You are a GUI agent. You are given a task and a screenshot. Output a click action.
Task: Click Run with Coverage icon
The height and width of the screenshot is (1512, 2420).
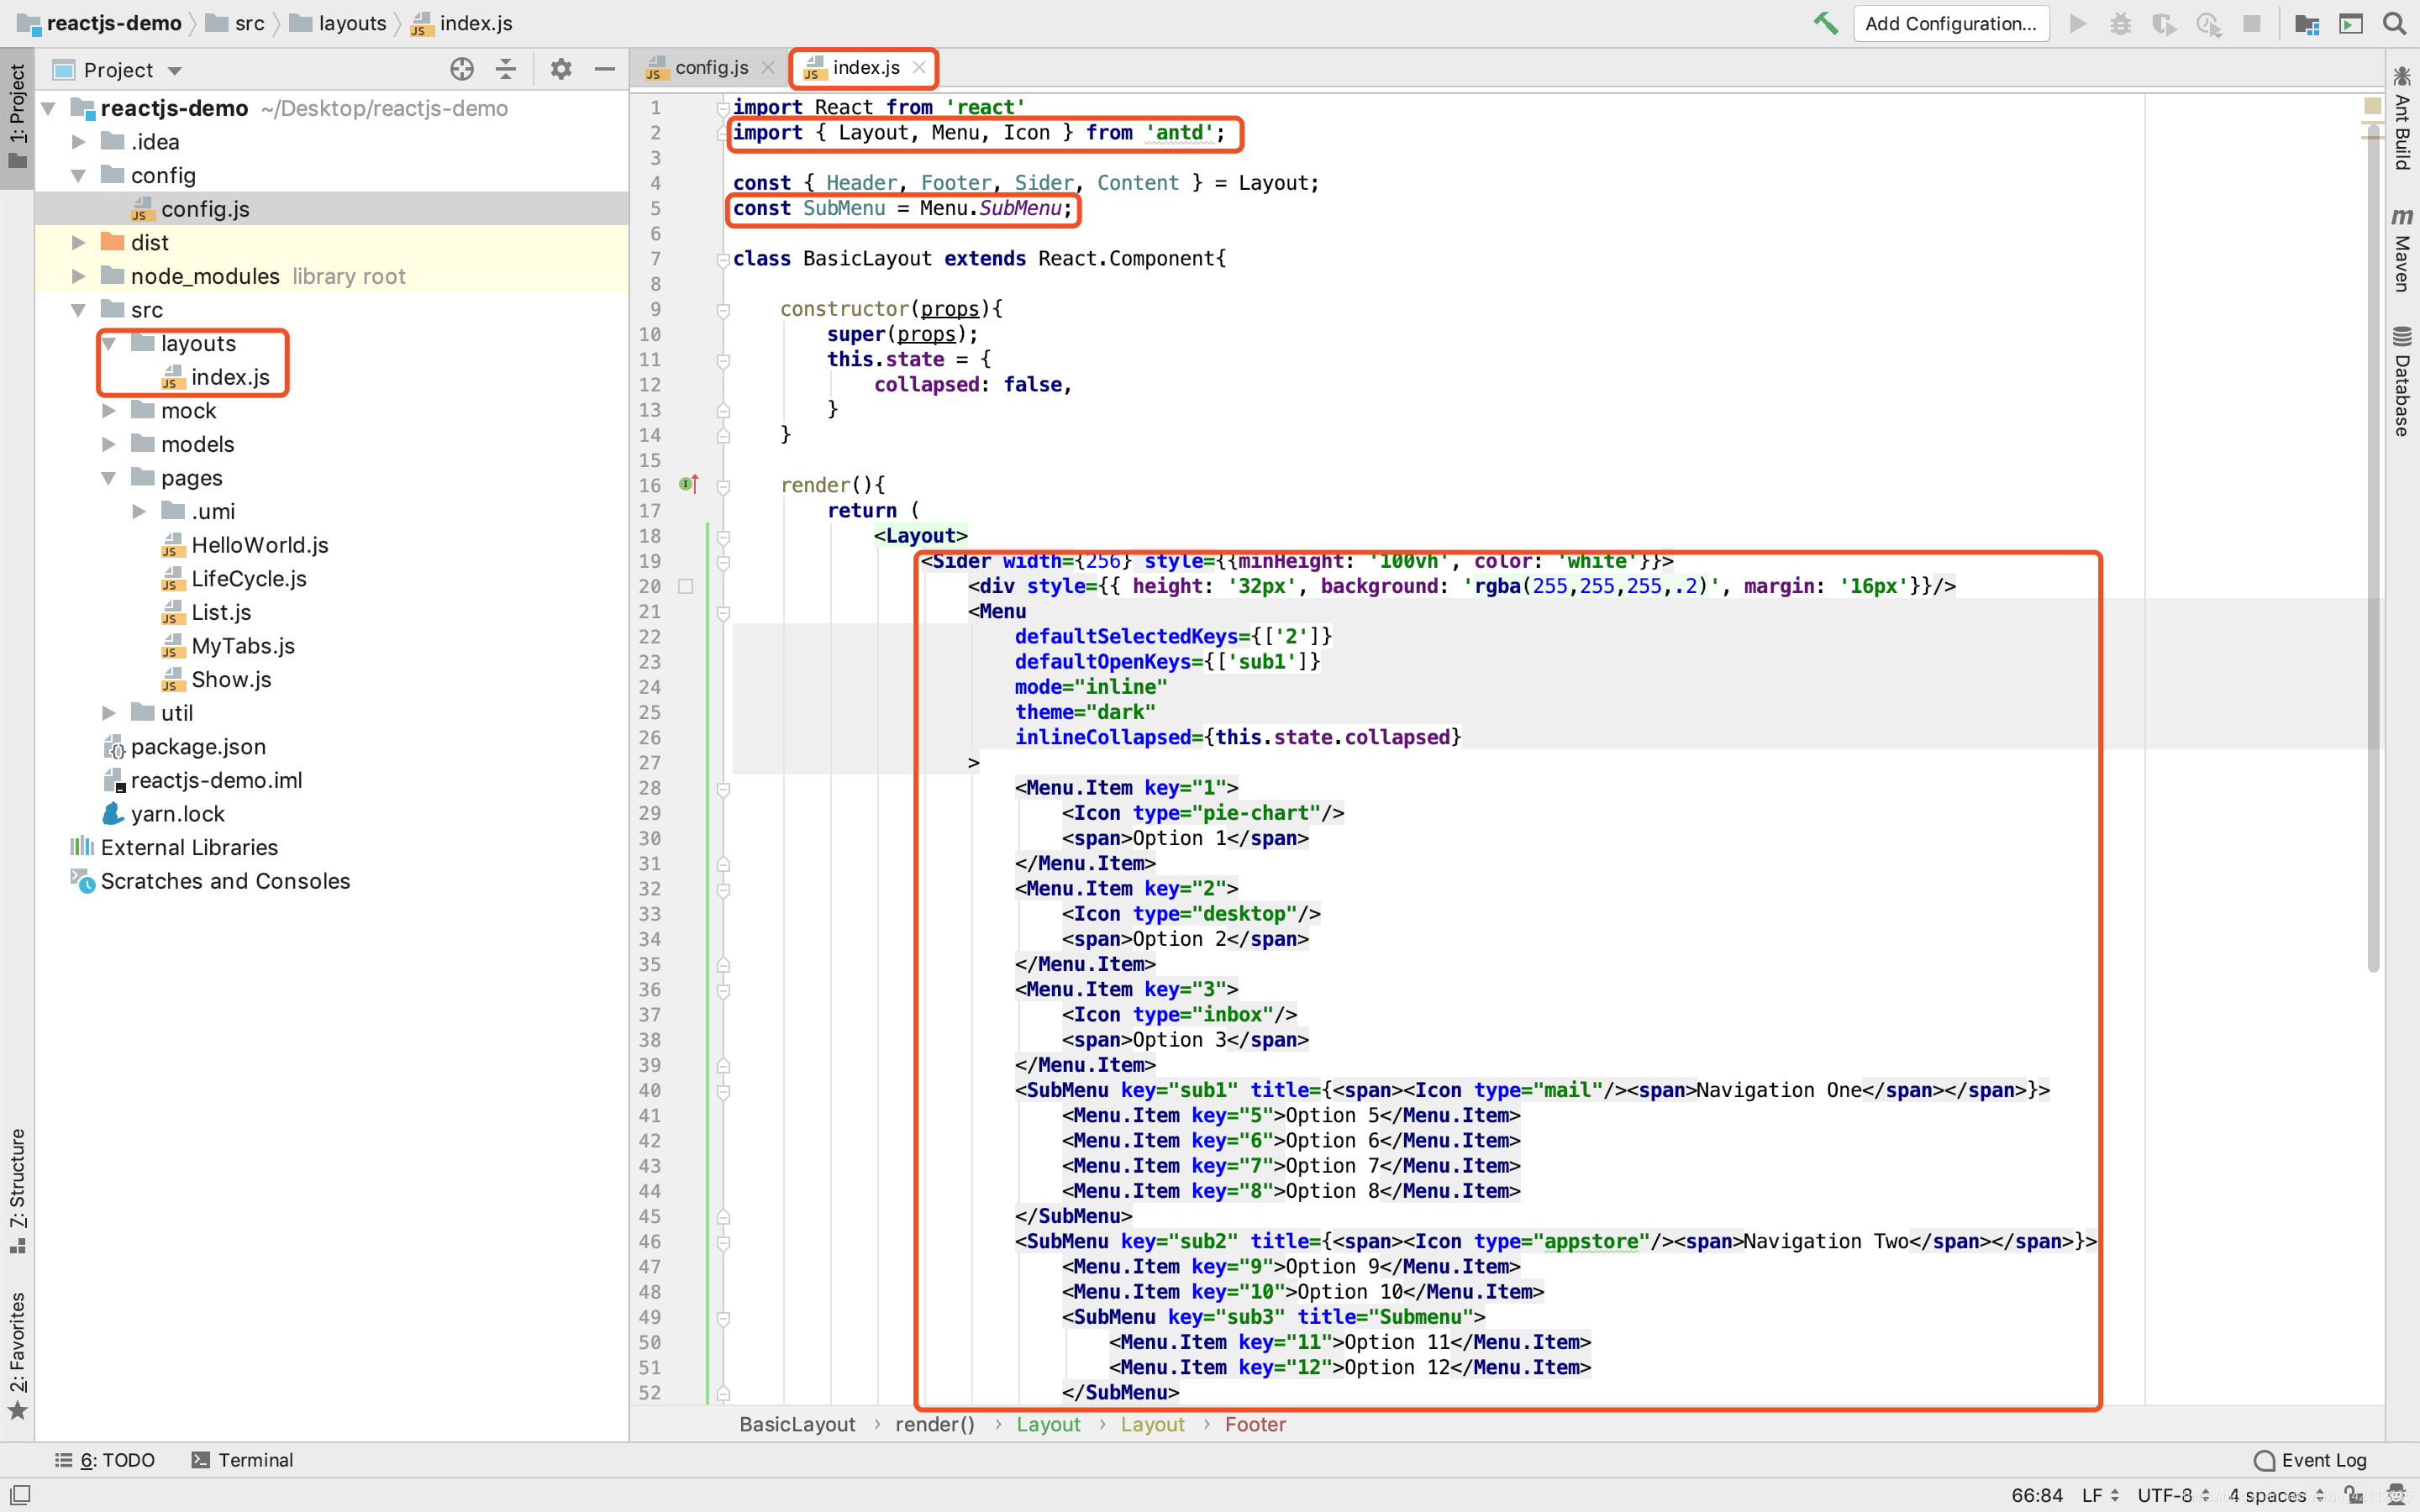pos(2164,23)
